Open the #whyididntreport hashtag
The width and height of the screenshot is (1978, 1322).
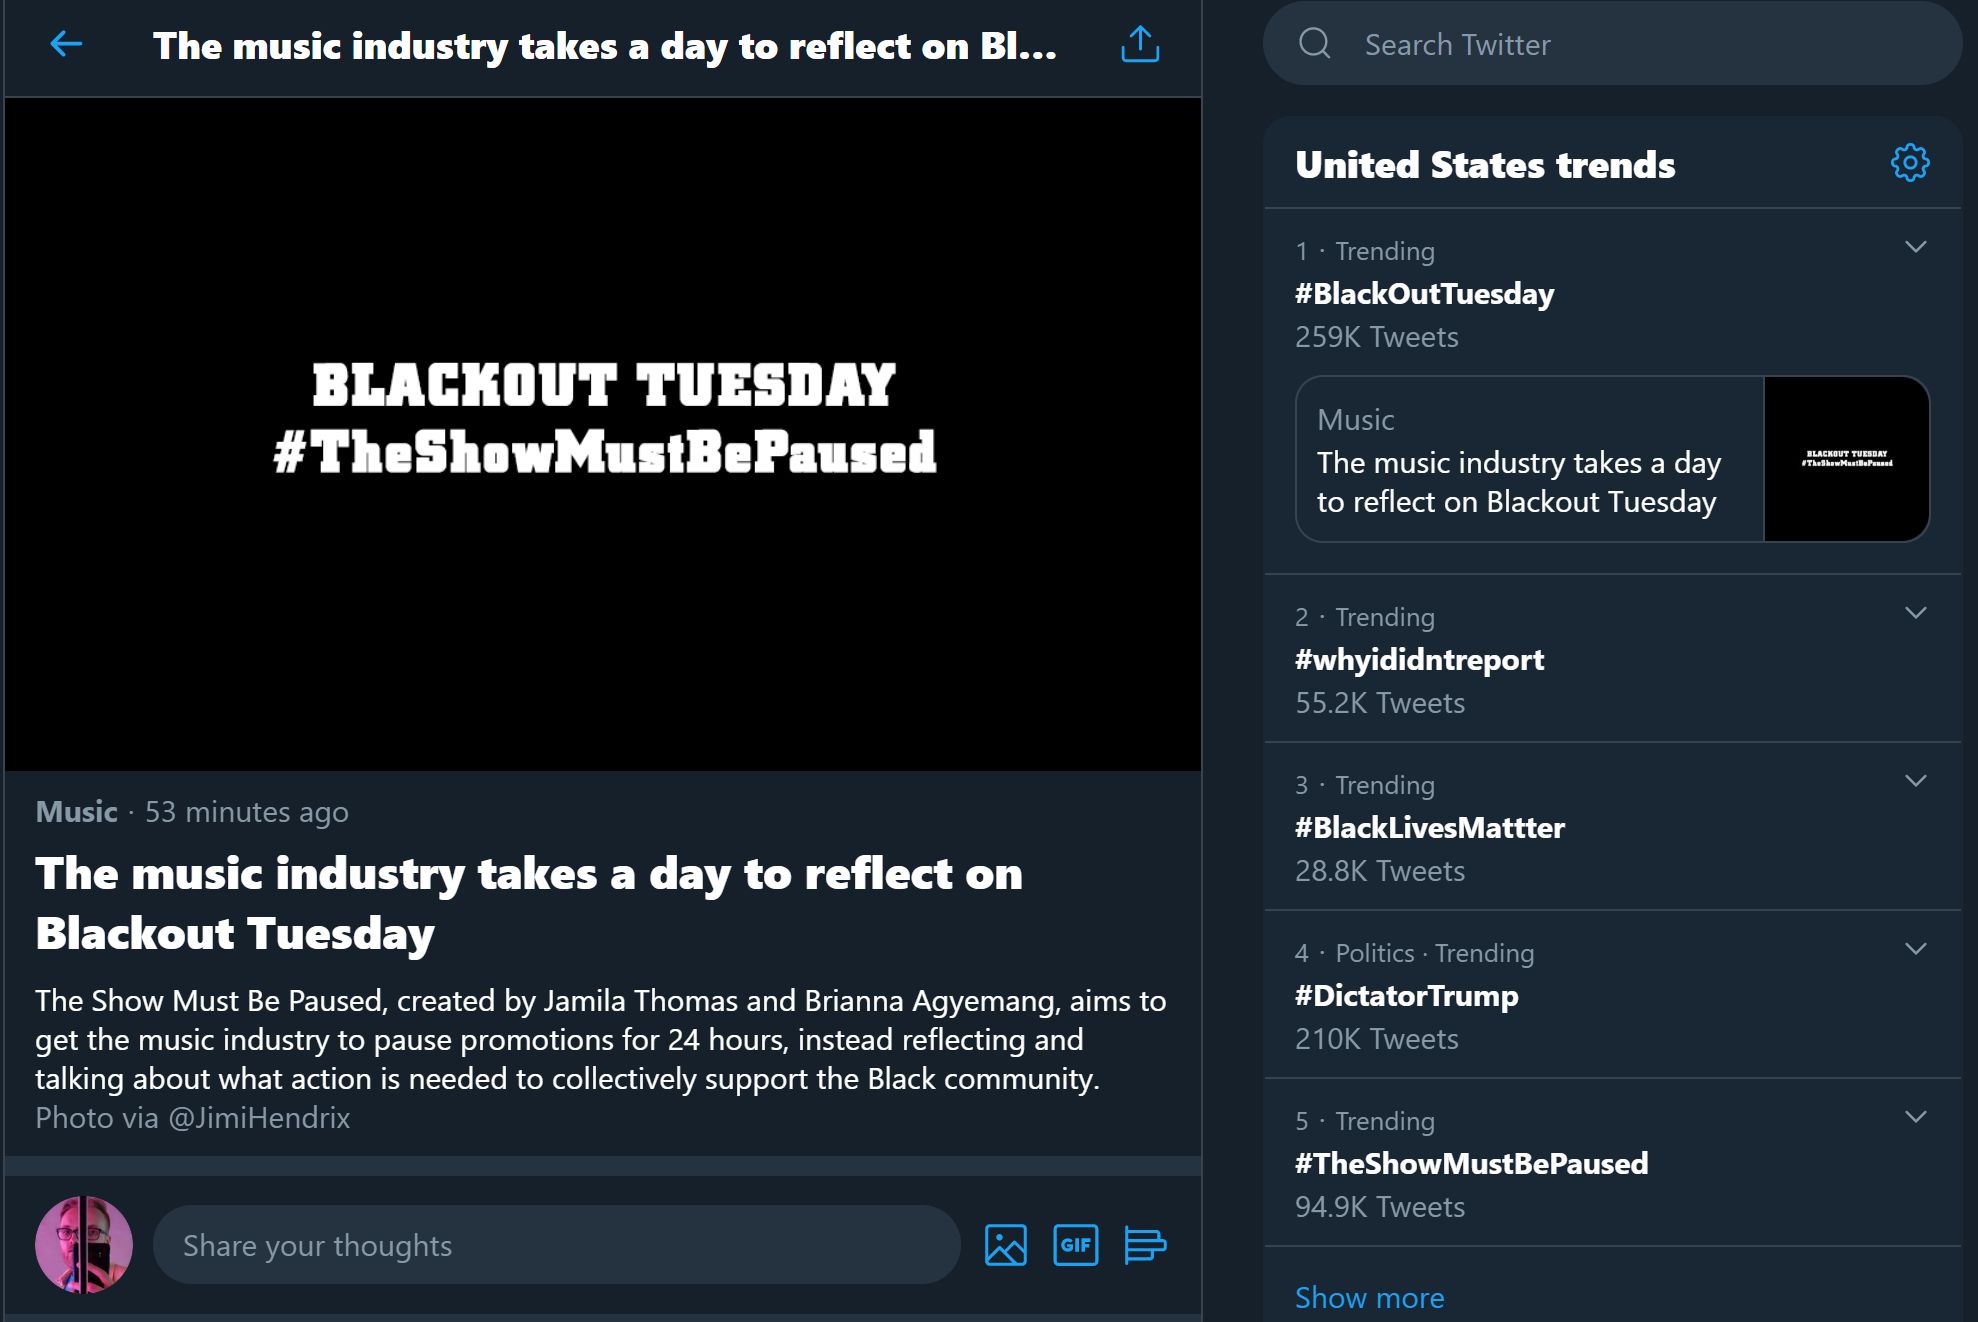[x=1419, y=660]
